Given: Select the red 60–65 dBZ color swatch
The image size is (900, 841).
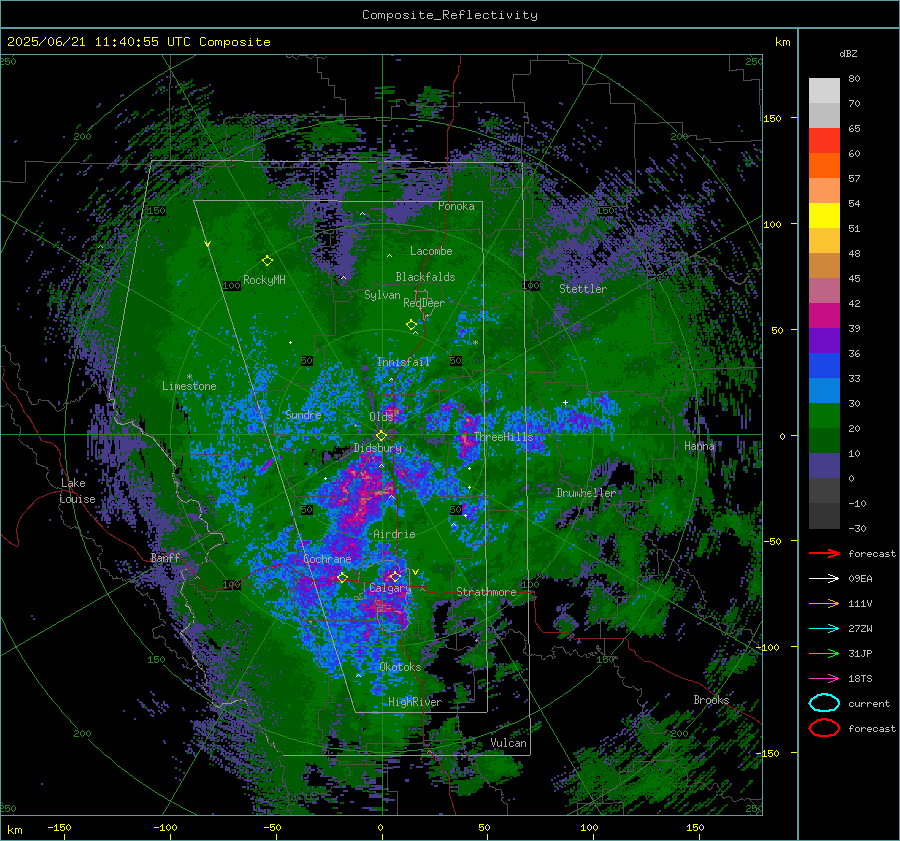Looking at the screenshot, I should coord(824,141).
